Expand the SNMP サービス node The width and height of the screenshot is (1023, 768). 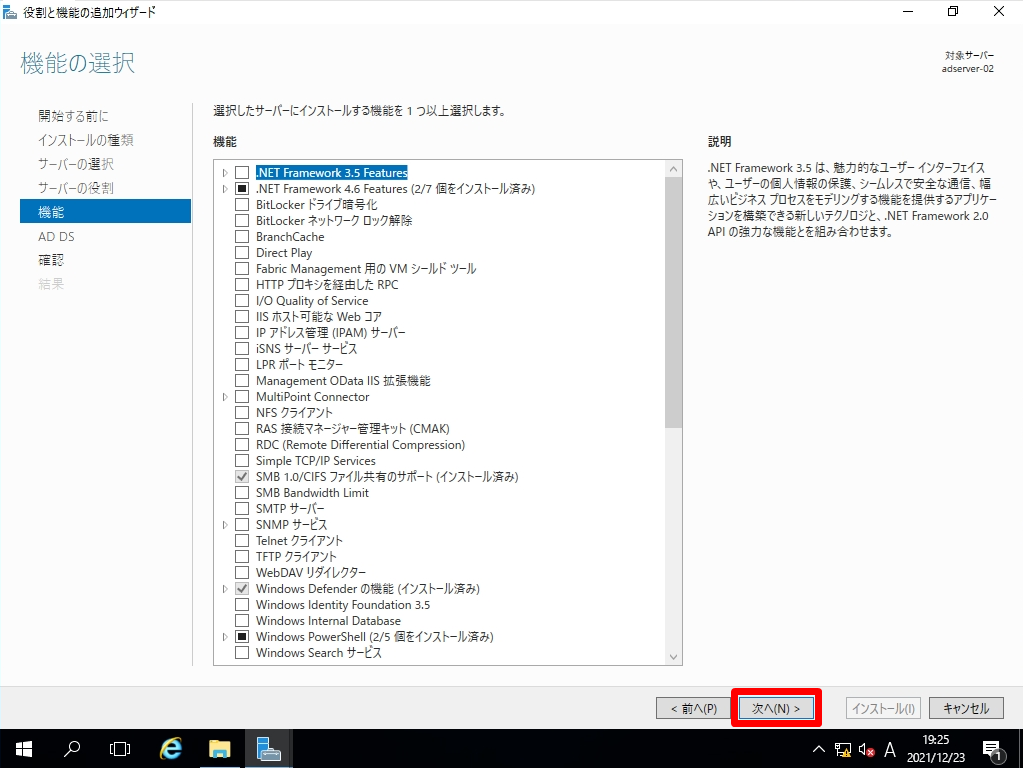click(225, 525)
